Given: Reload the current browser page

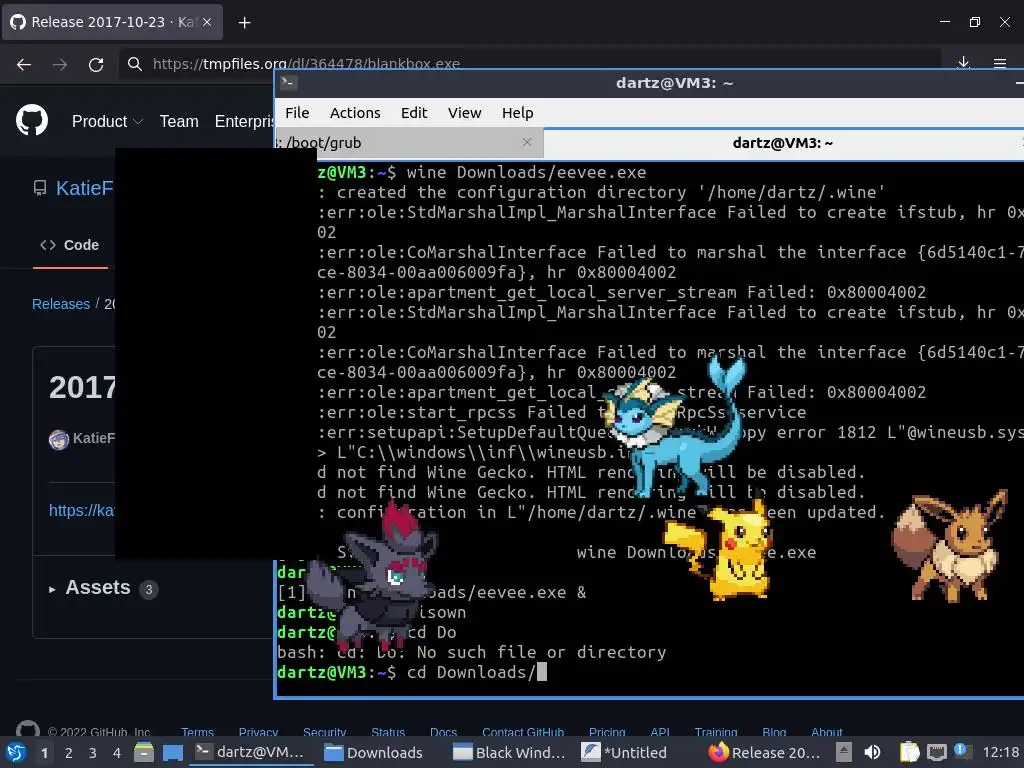Looking at the screenshot, I should tap(96, 64).
